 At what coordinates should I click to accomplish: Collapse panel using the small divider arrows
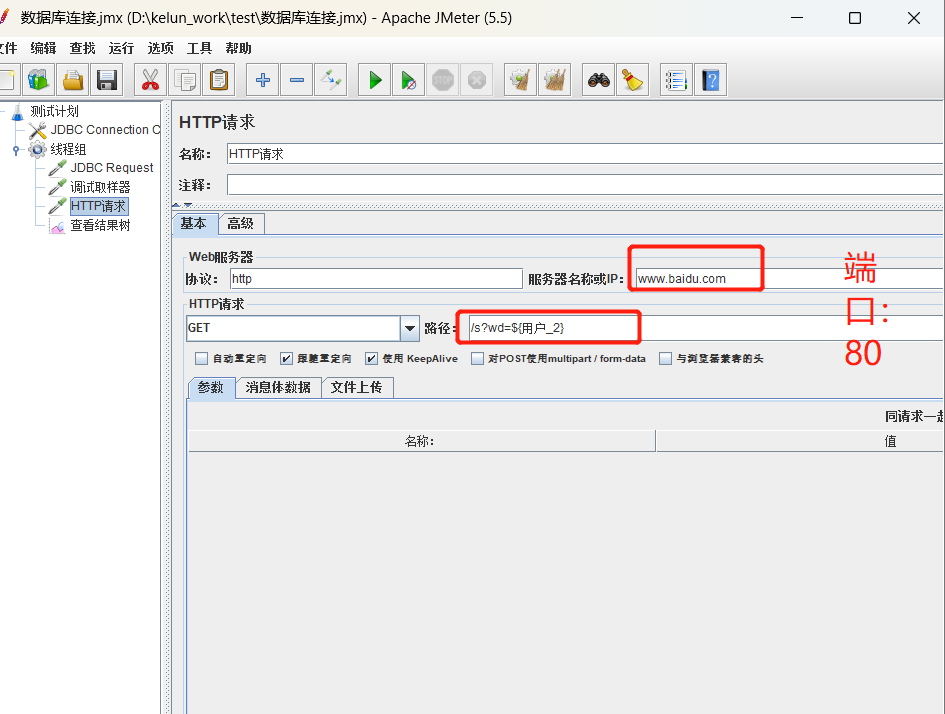pos(182,205)
